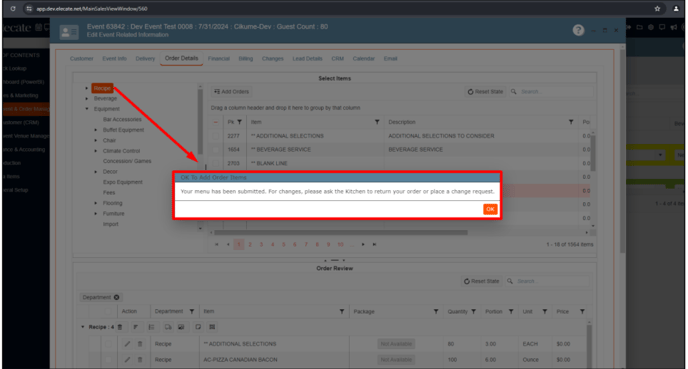Open the Pk column filter
The height and width of the screenshot is (369, 688).
point(240,122)
